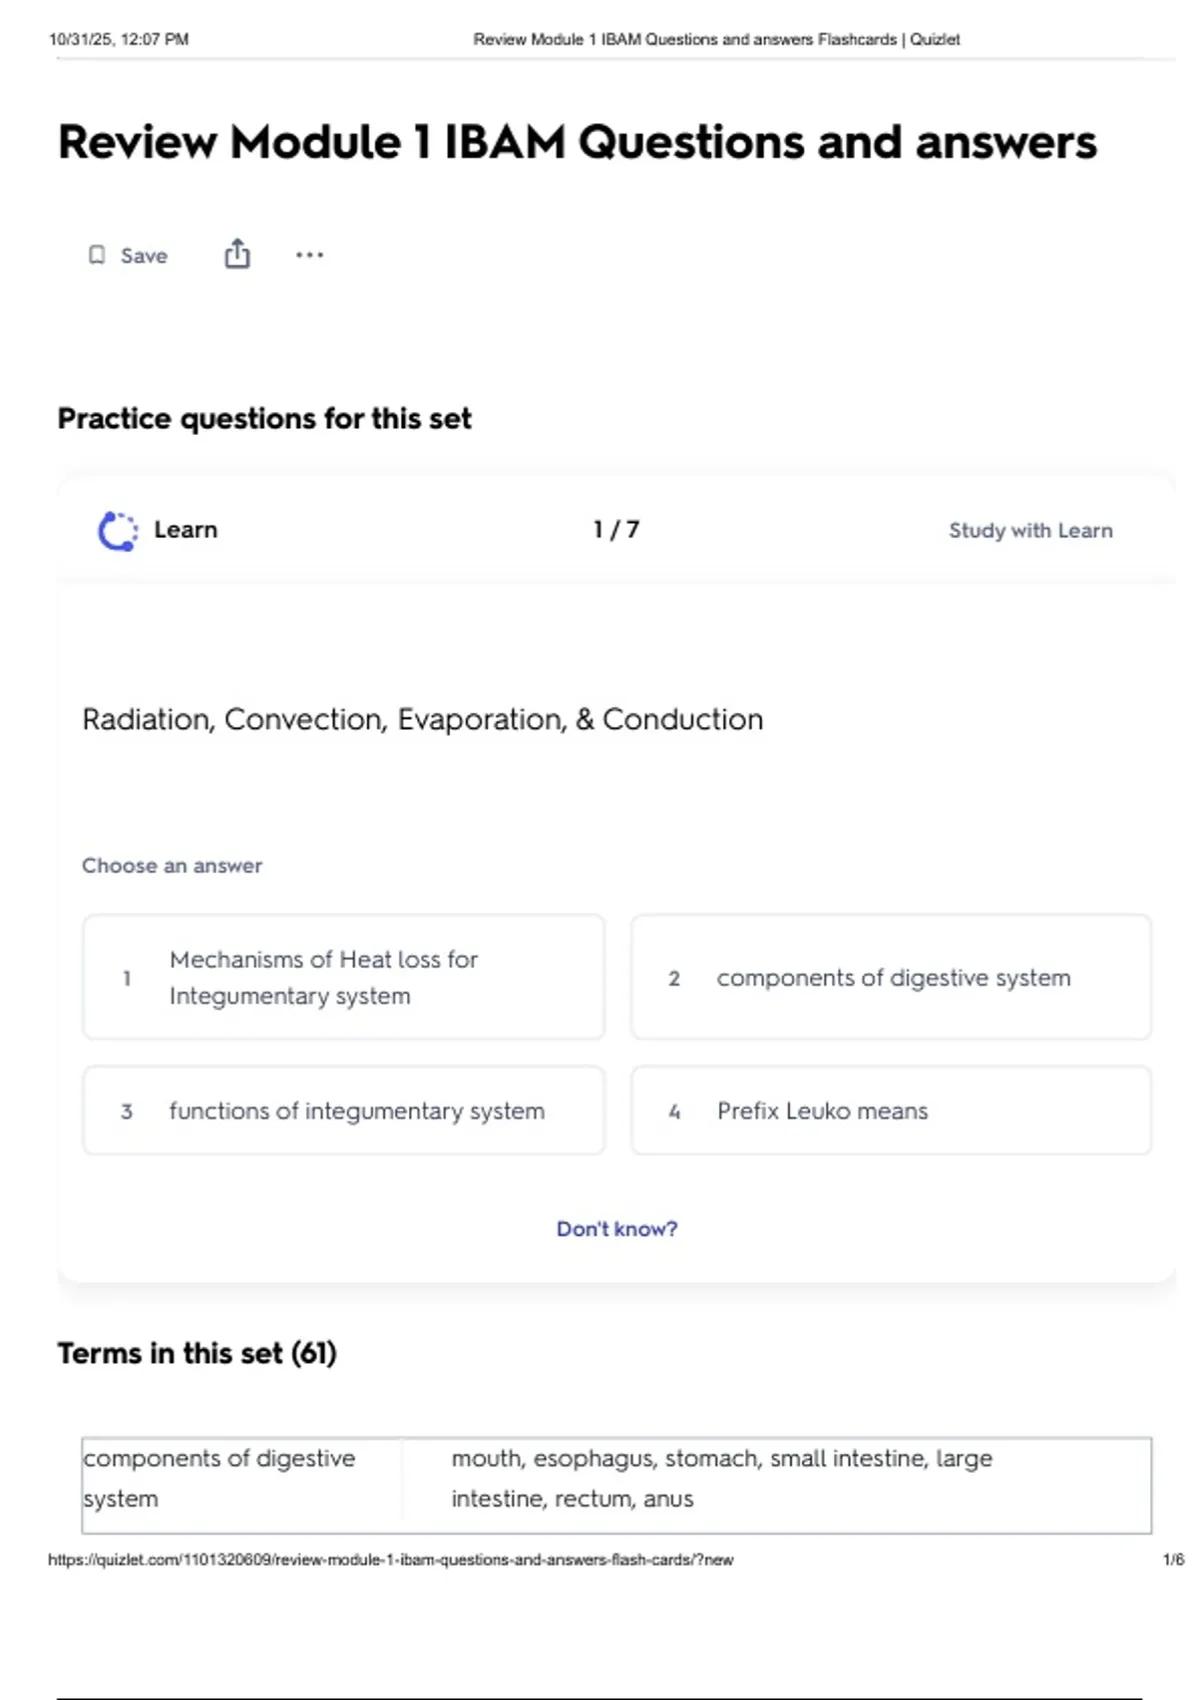Click the Practice questions for this set heading
Image resolution: width=1200 pixels, height=1700 pixels.
click(x=264, y=418)
